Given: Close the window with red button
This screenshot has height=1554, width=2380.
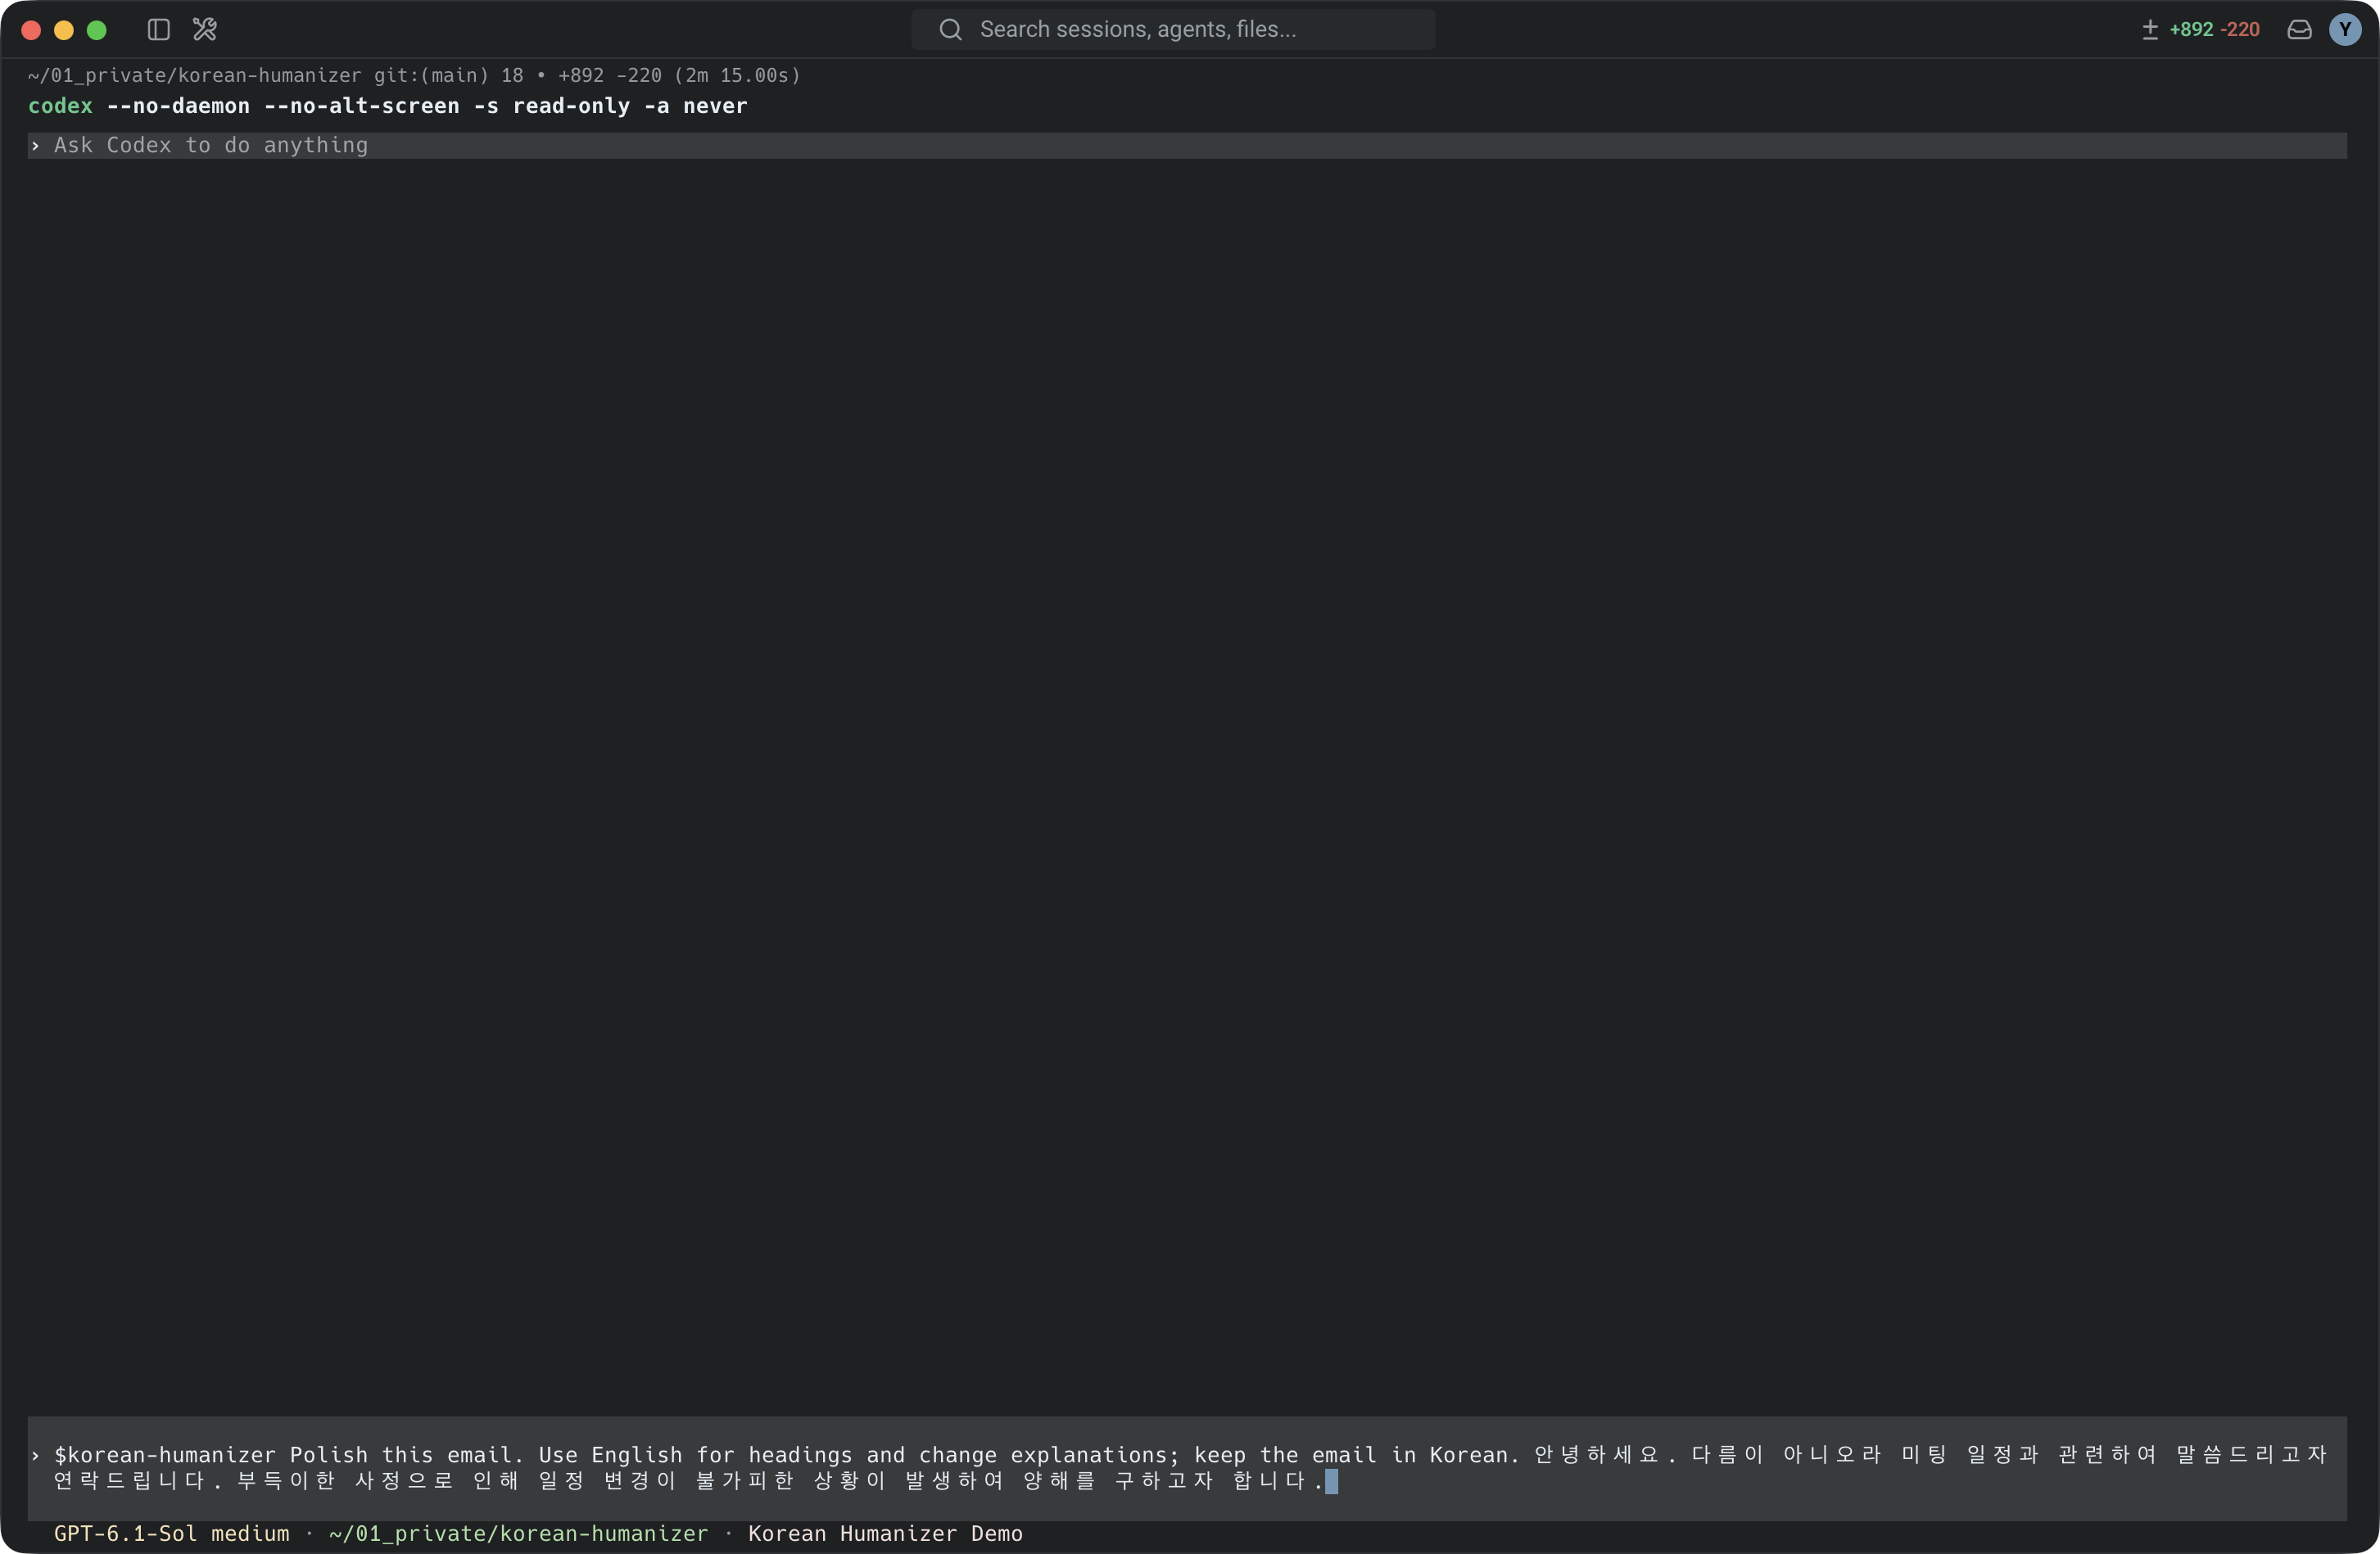Looking at the screenshot, I should (x=31, y=30).
